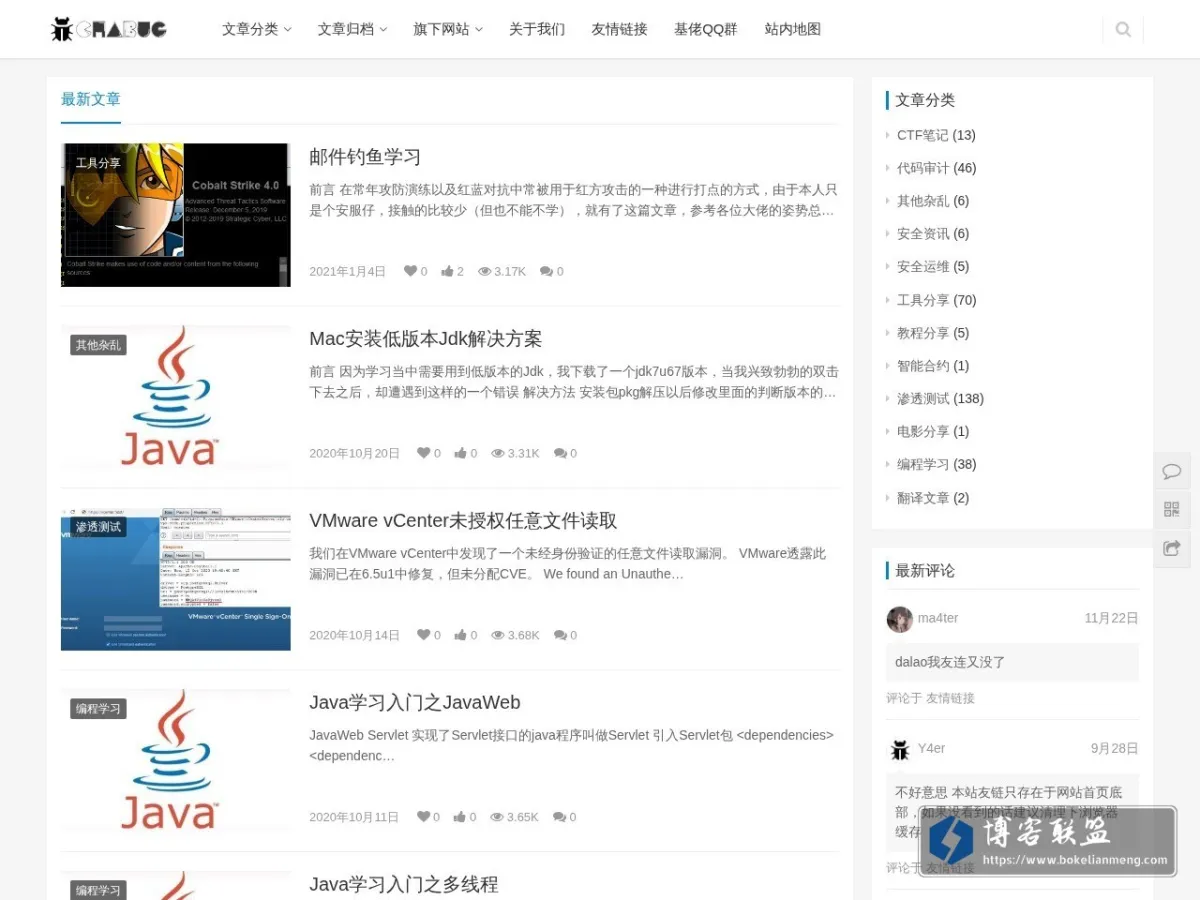Open 基佬QQ群 in the top menu

pyautogui.click(x=706, y=29)
